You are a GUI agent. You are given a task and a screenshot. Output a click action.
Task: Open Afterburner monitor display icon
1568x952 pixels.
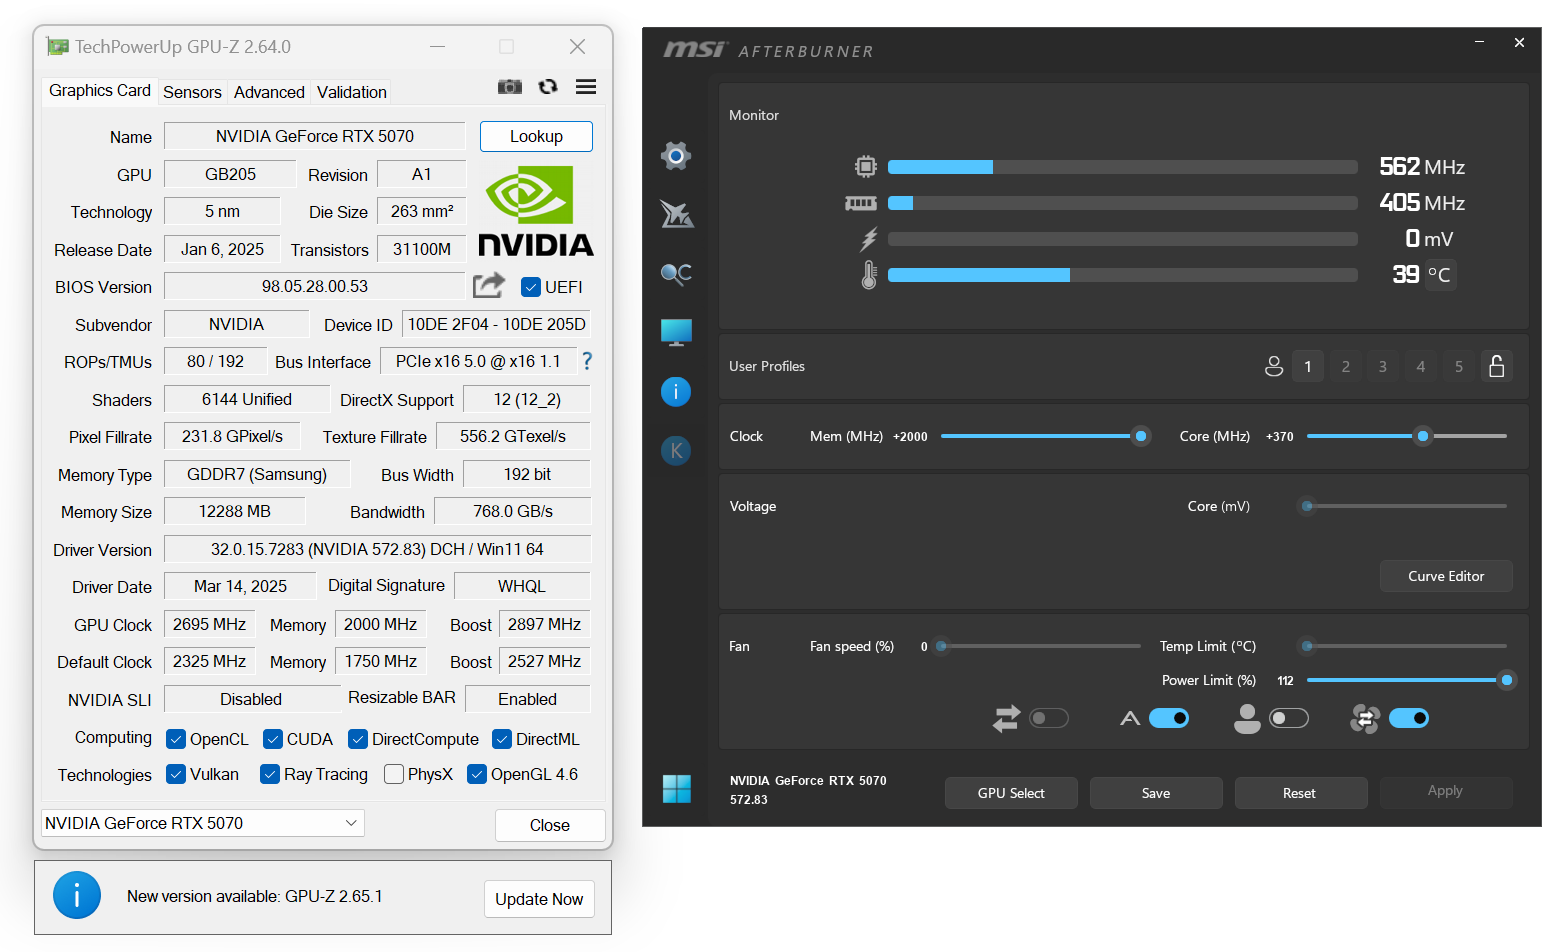coord(676,332)
